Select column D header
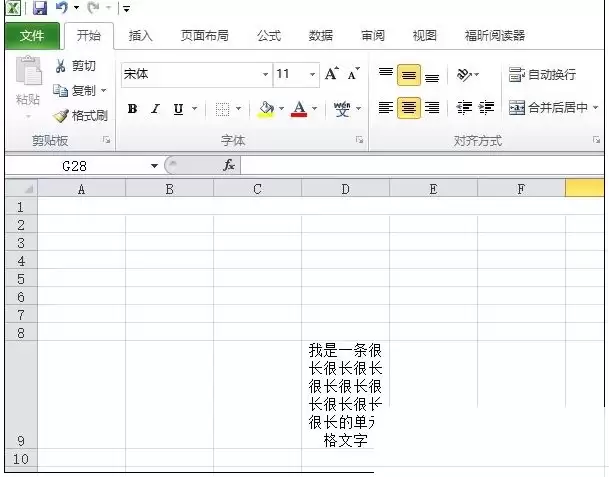The image size is (609, 477). coord(345,189)
